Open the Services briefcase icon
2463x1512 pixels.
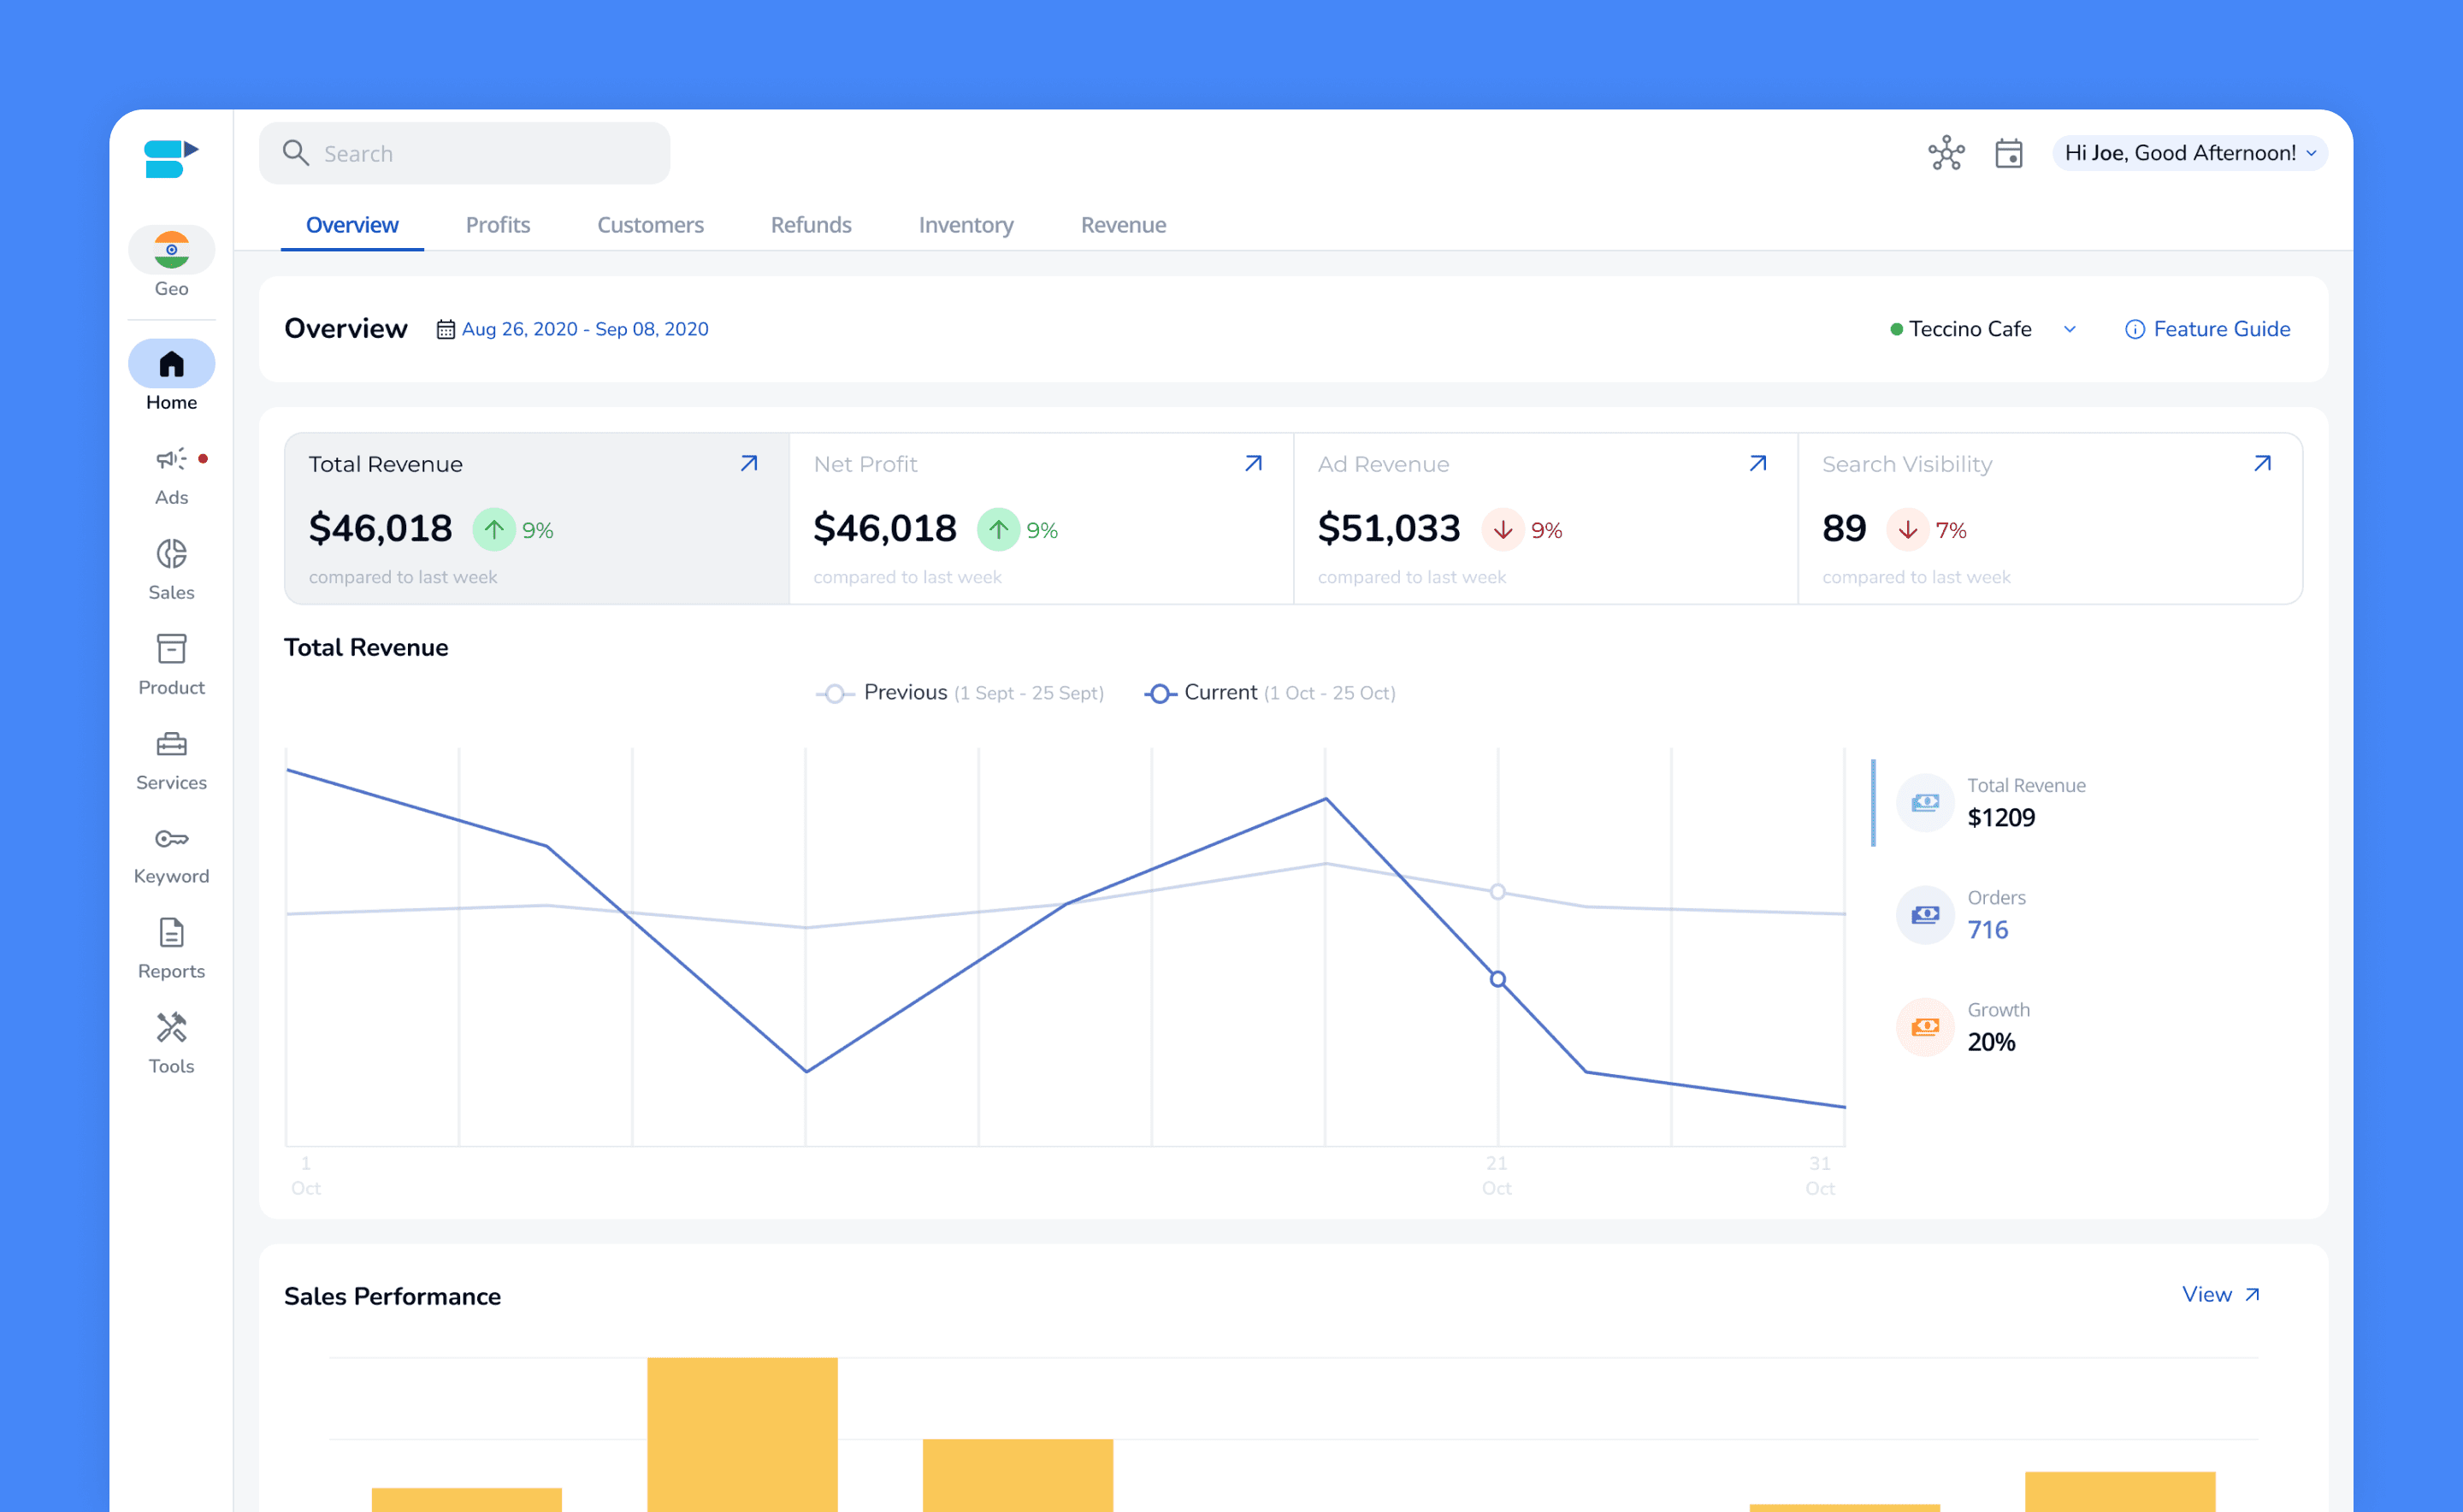click(171, 744)
